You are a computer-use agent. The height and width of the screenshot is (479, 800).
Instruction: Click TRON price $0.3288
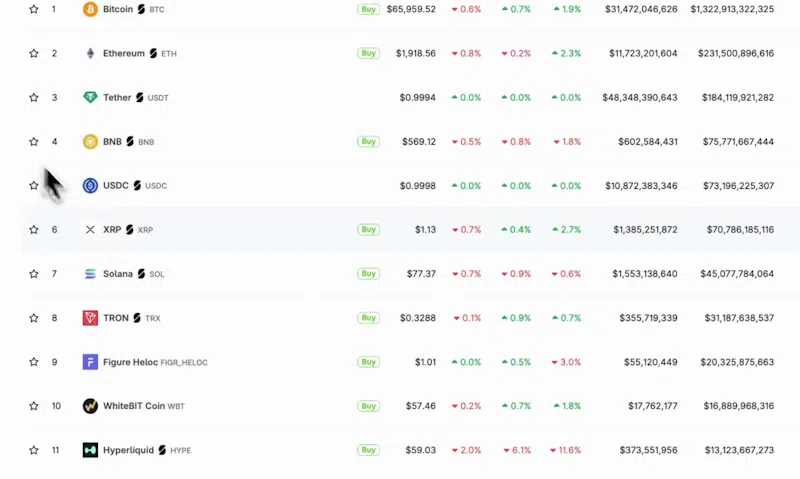click(418, 318)
